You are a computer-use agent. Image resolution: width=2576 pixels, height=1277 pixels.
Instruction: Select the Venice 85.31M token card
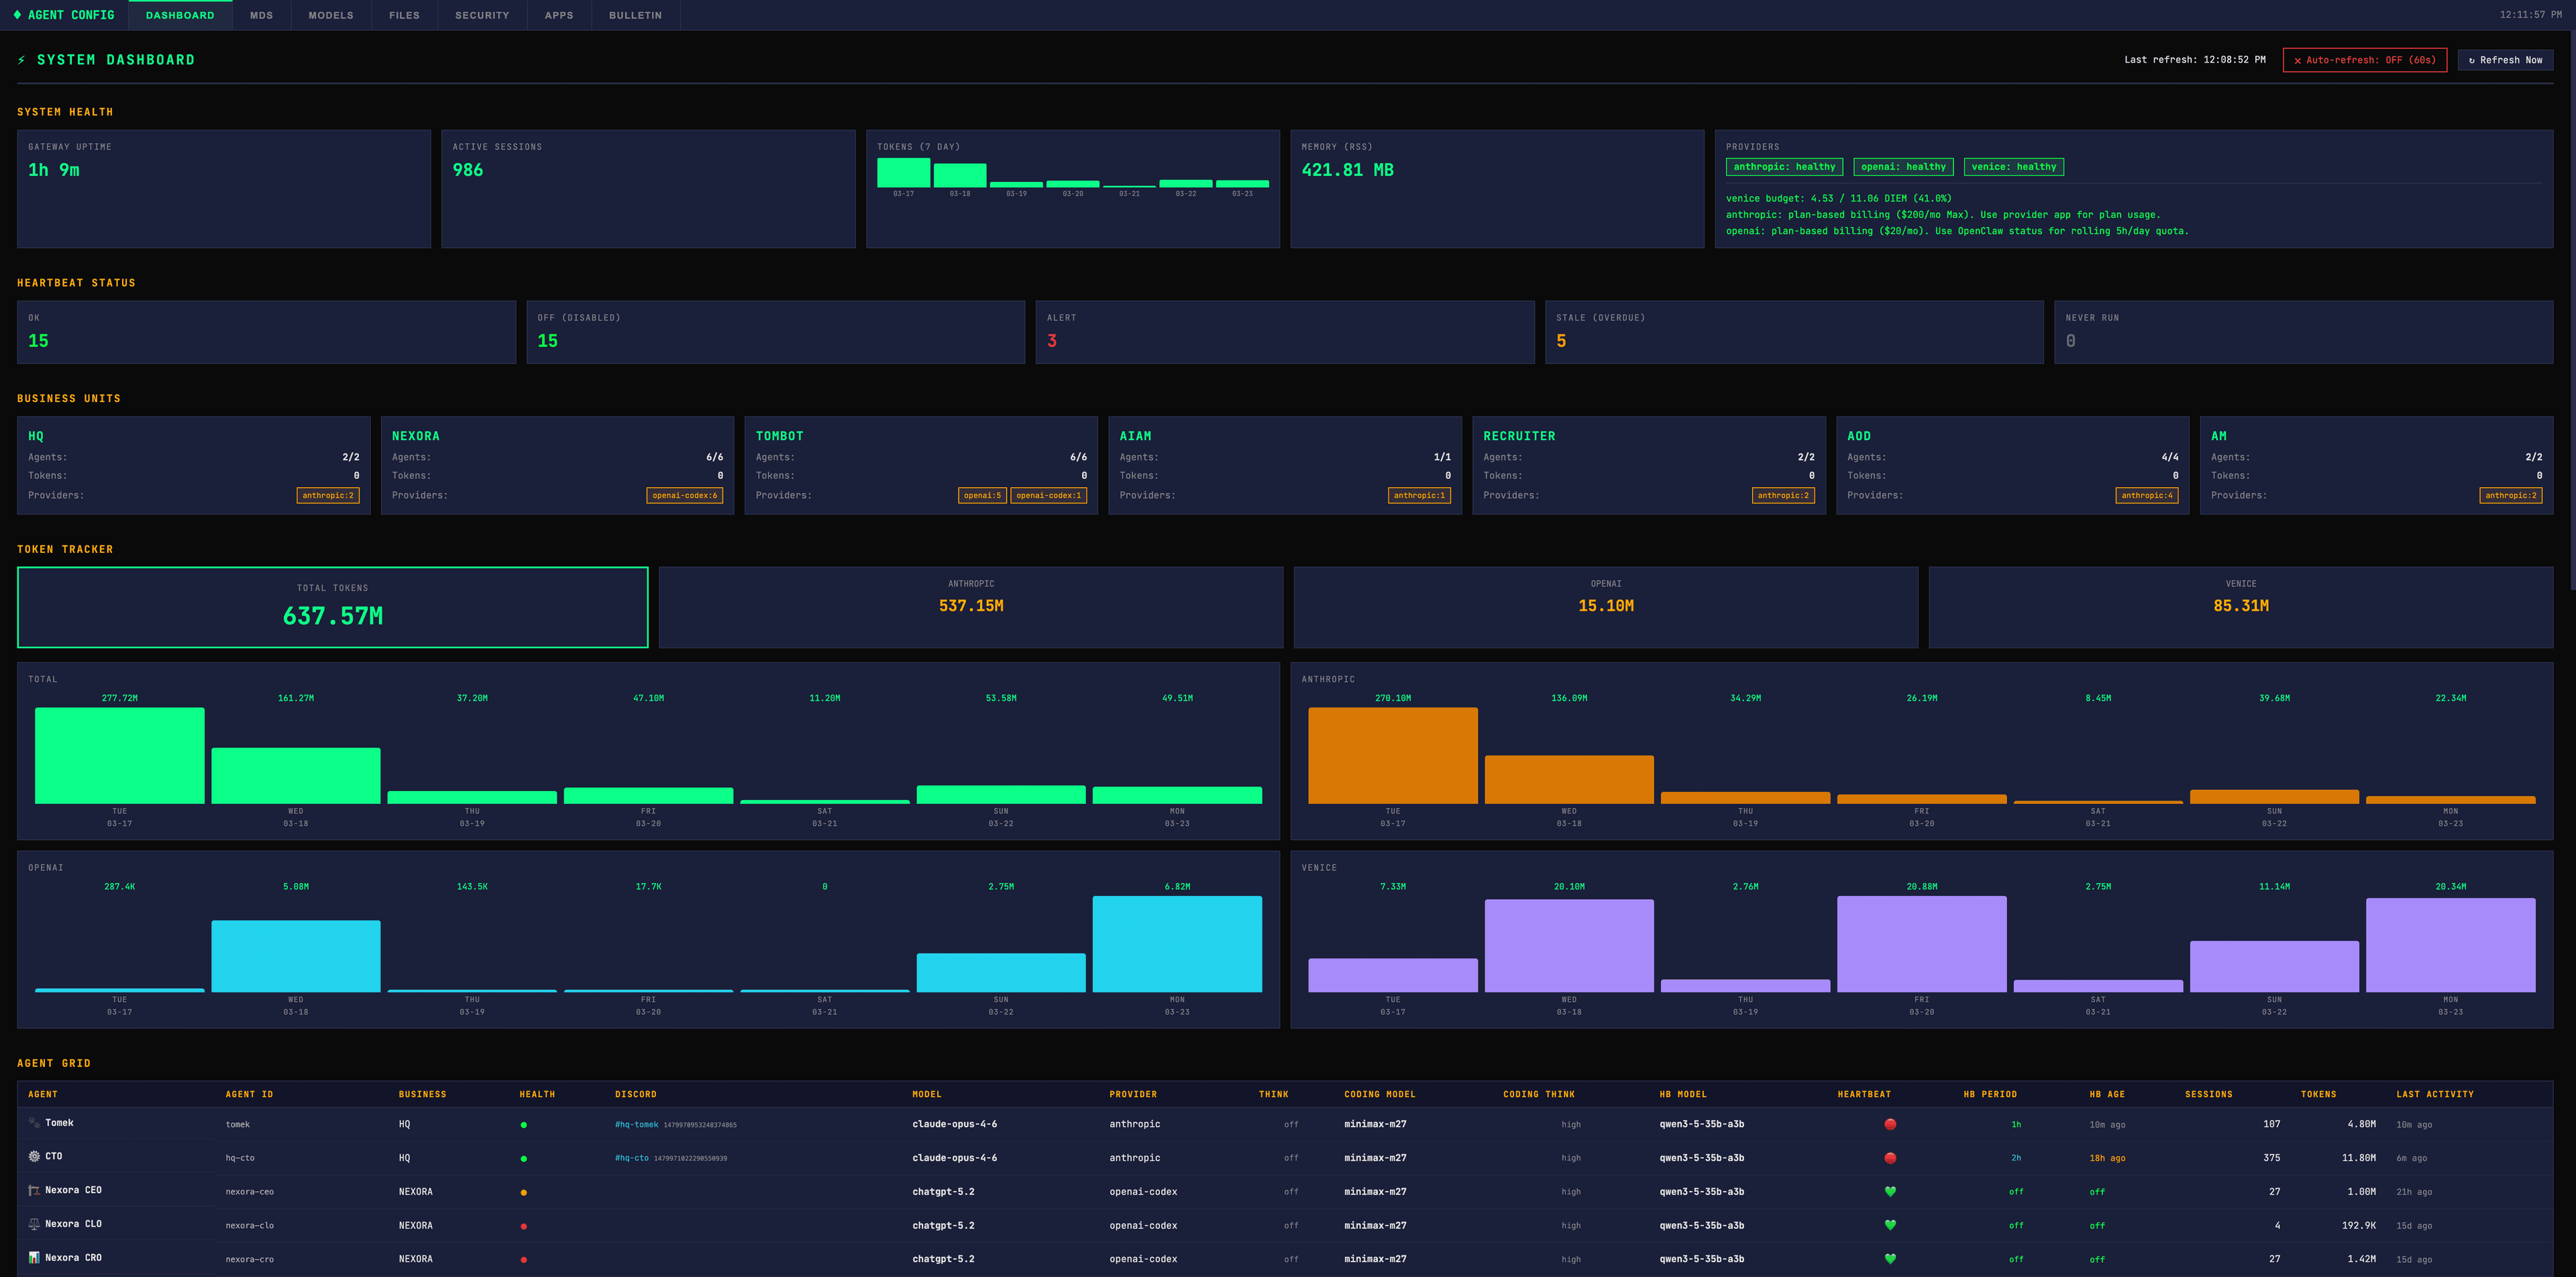click(2241, 607)
